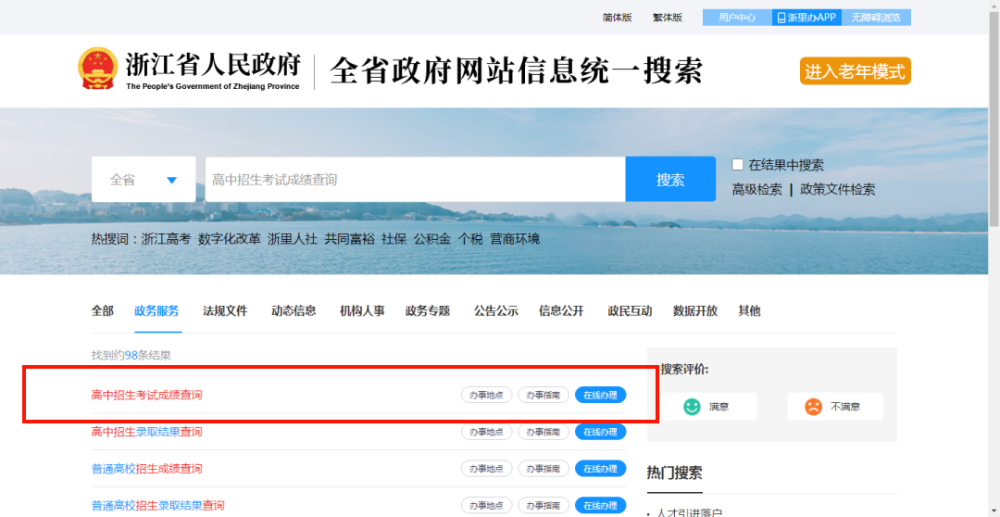Click 在线办理 for 高中招生考试成绩查询
This screenshot has width=1000, height=517.
pos(601,395)
